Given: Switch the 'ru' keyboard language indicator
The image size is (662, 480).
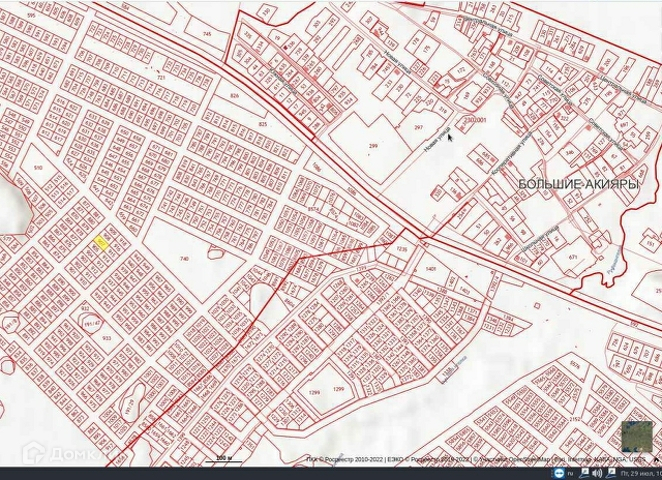Looking at the screenshot, I should pos(573,472).
